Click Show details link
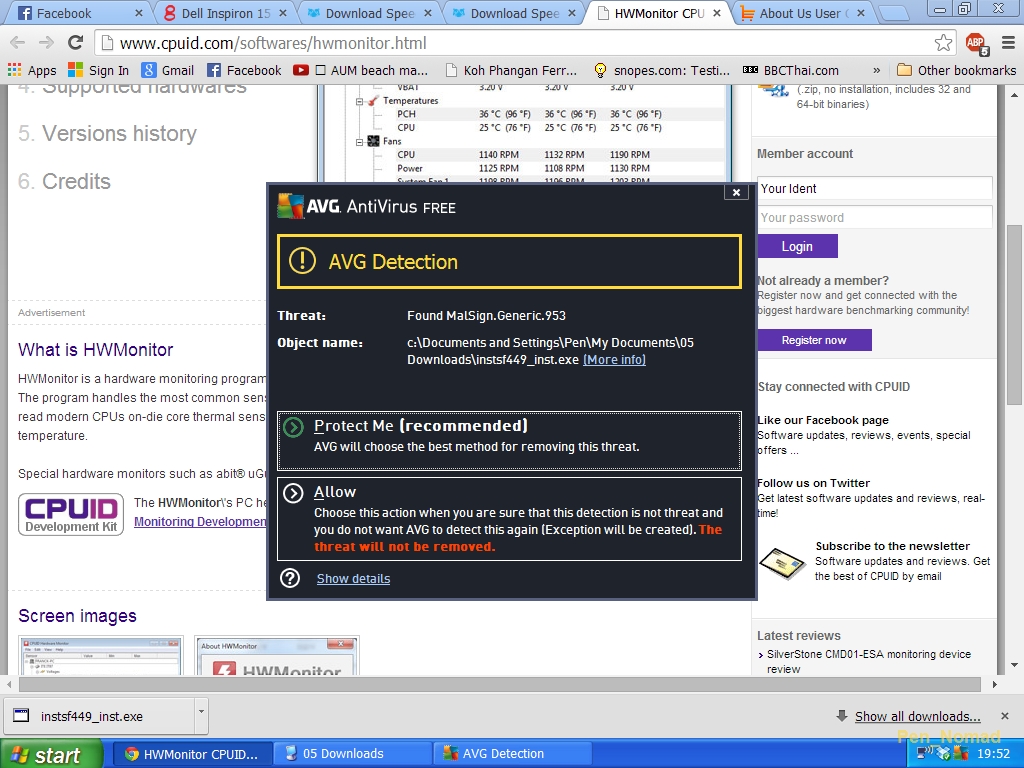 tap(353, 579)
